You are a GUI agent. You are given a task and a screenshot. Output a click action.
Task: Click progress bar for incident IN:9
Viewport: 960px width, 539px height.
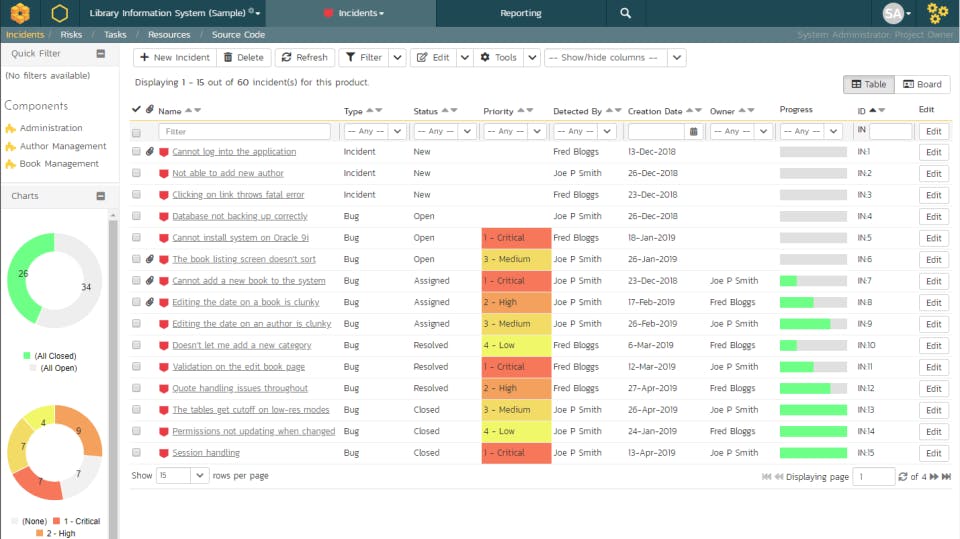click(813, 324)
